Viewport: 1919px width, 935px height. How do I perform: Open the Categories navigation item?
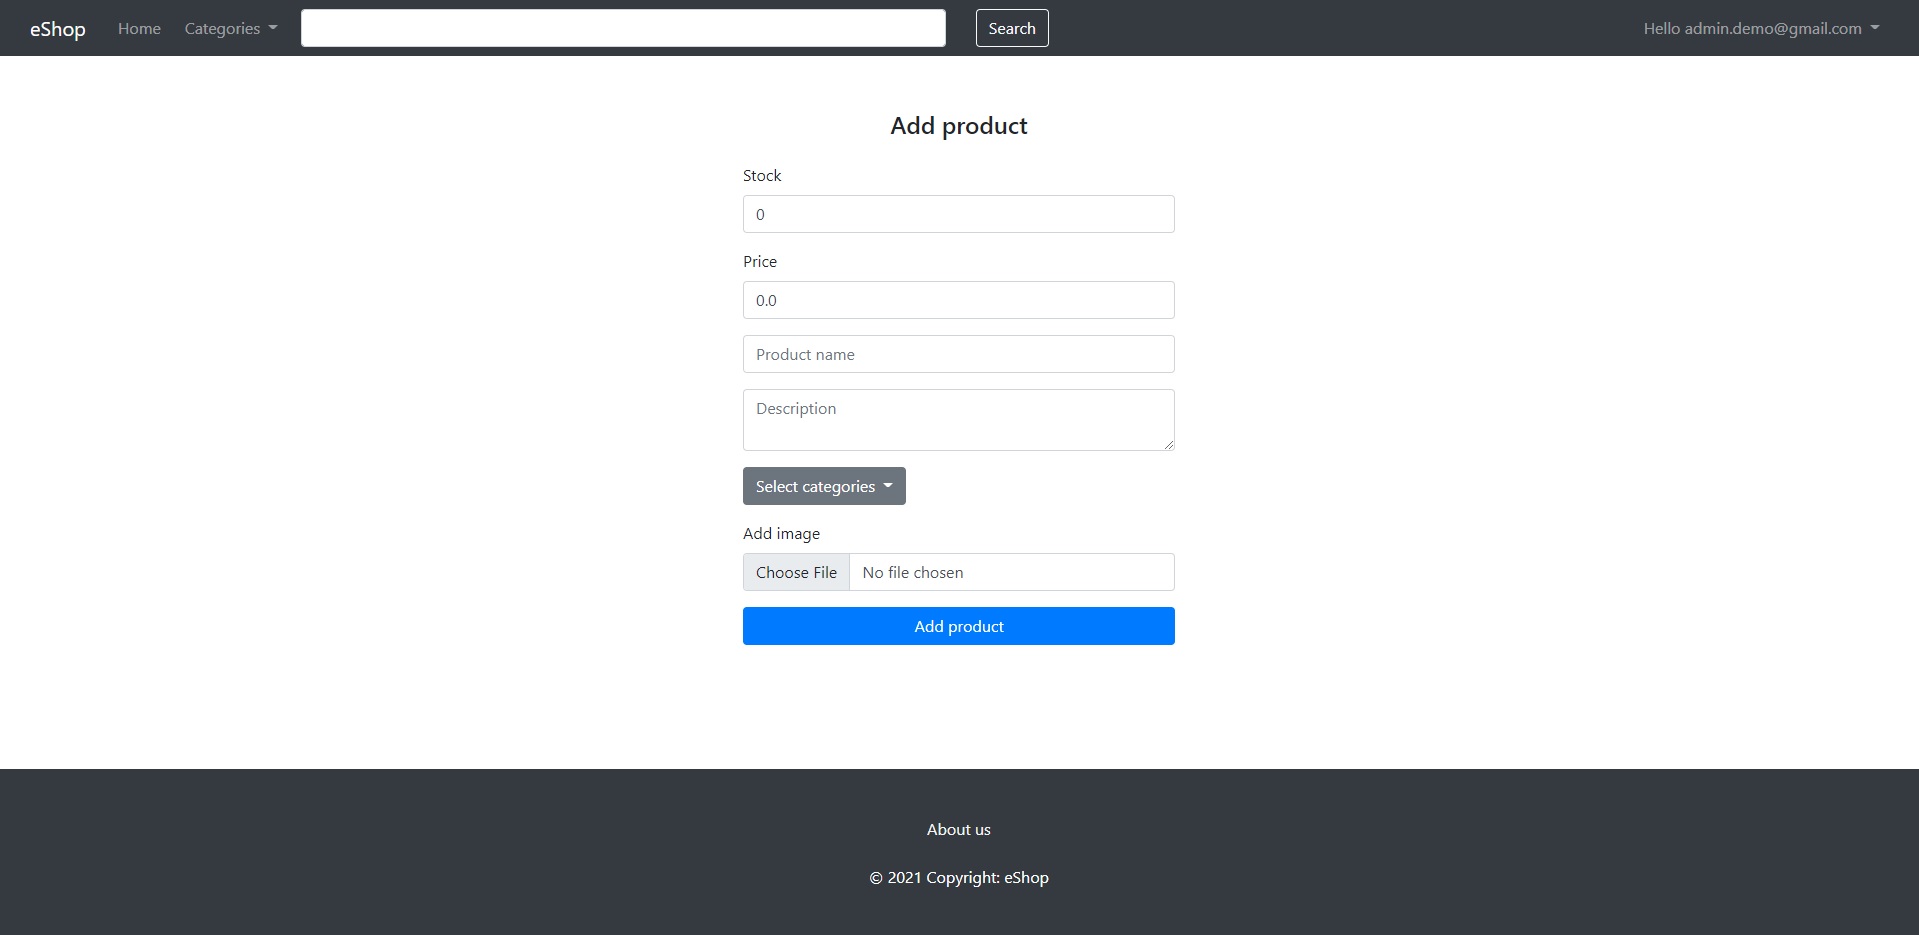(x=229, y=28)
